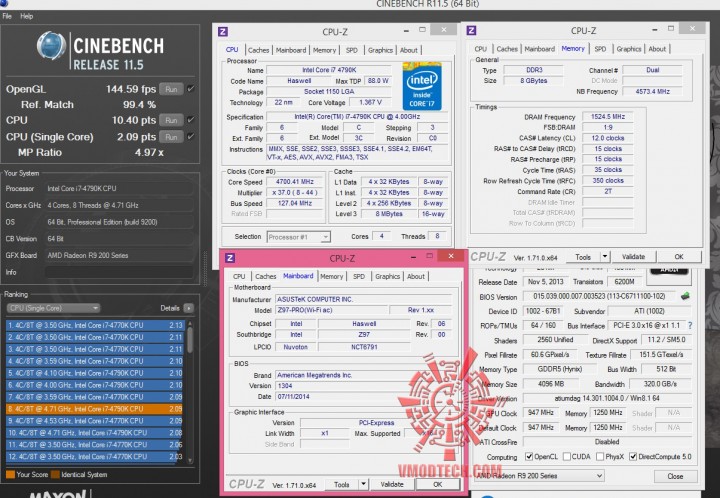Switch to Caches tab in the CPU window

[259, 50]
